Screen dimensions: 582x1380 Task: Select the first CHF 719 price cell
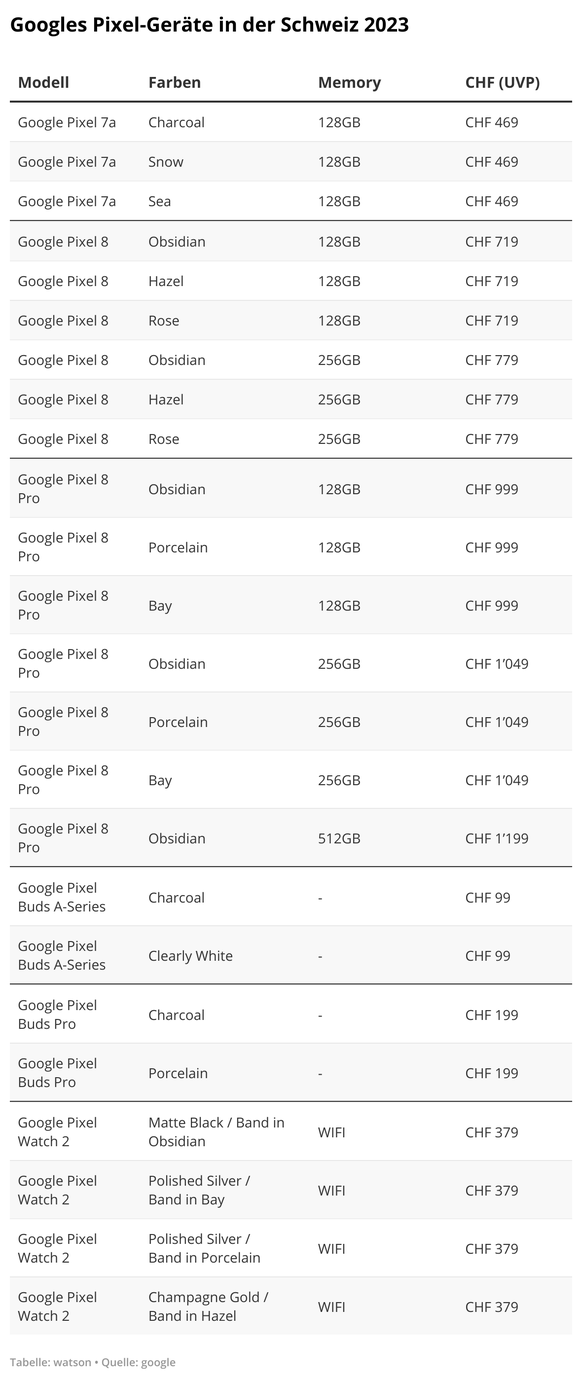(492, 241)
